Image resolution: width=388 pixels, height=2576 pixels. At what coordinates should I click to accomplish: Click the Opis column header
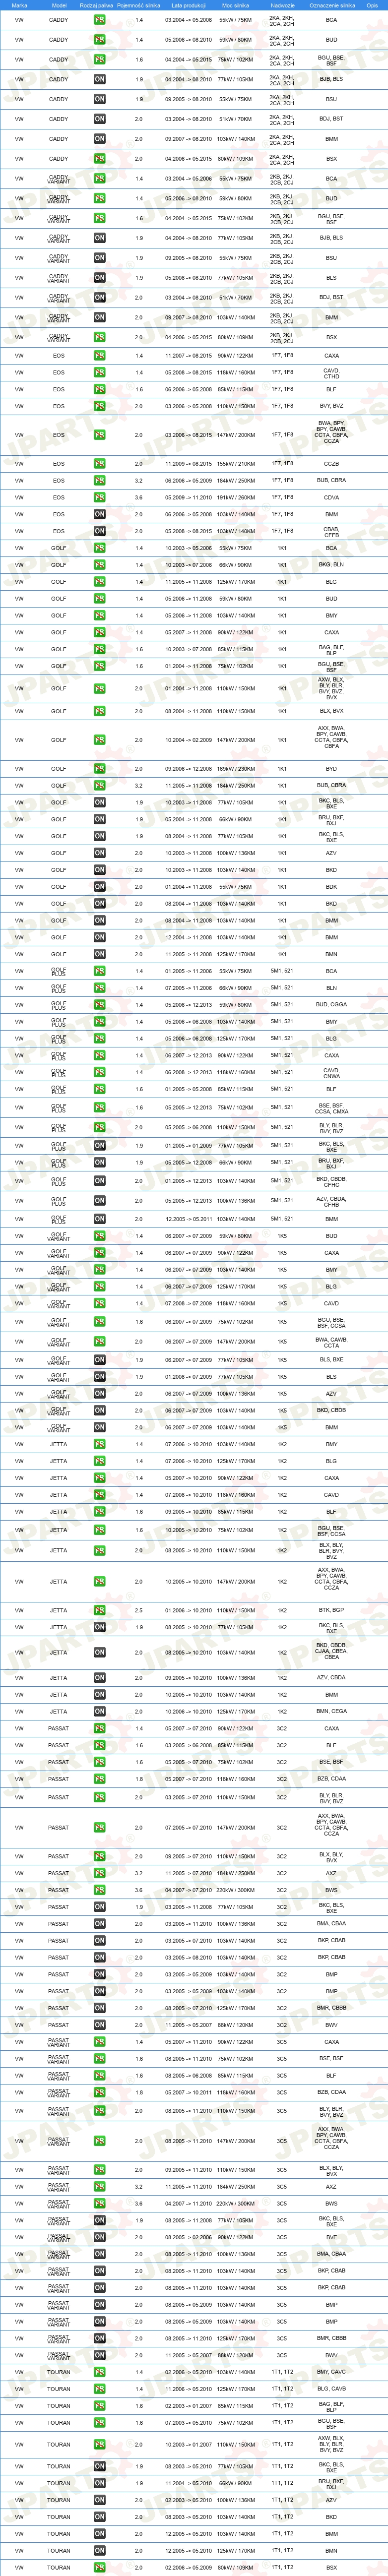372,5
